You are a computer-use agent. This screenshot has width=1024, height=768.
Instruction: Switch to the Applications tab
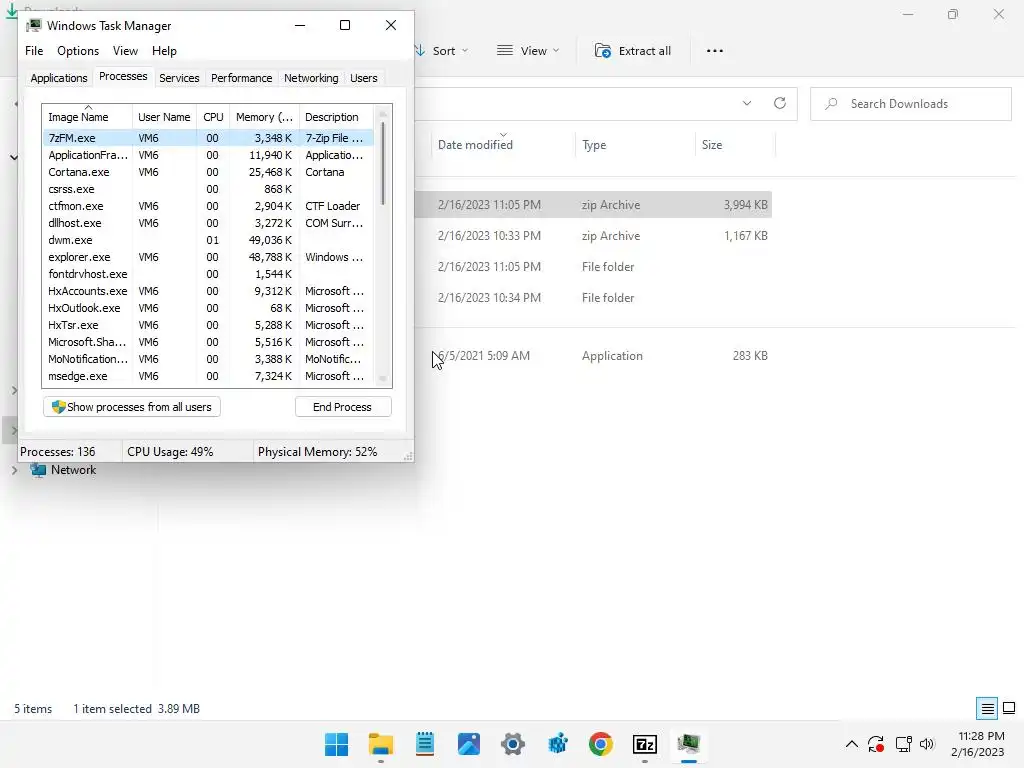(59, 78)
